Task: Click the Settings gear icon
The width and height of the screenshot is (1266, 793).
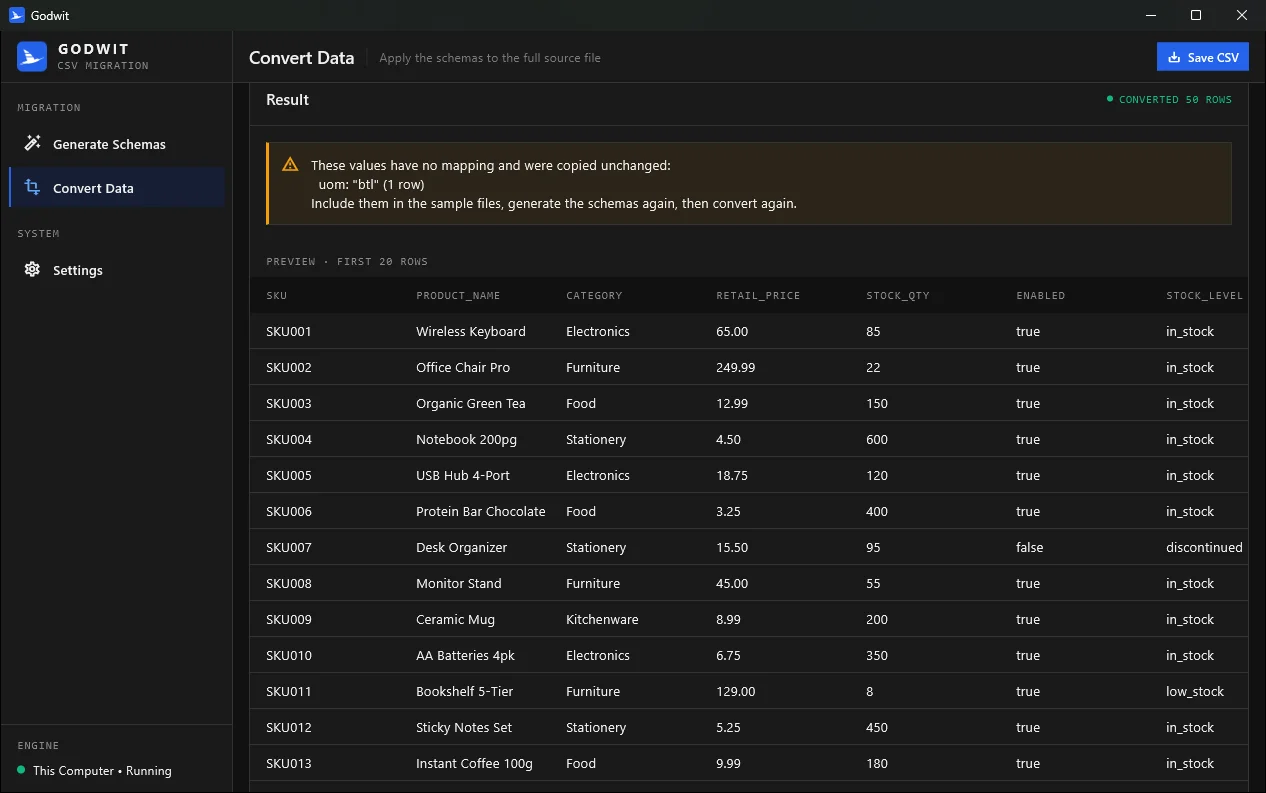Action: coord(32,270)
